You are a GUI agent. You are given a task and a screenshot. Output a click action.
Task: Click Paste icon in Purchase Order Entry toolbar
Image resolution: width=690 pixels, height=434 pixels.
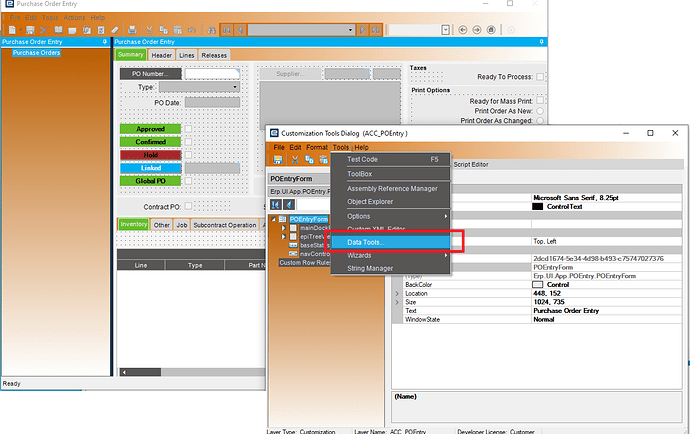[x=177, y=30]
